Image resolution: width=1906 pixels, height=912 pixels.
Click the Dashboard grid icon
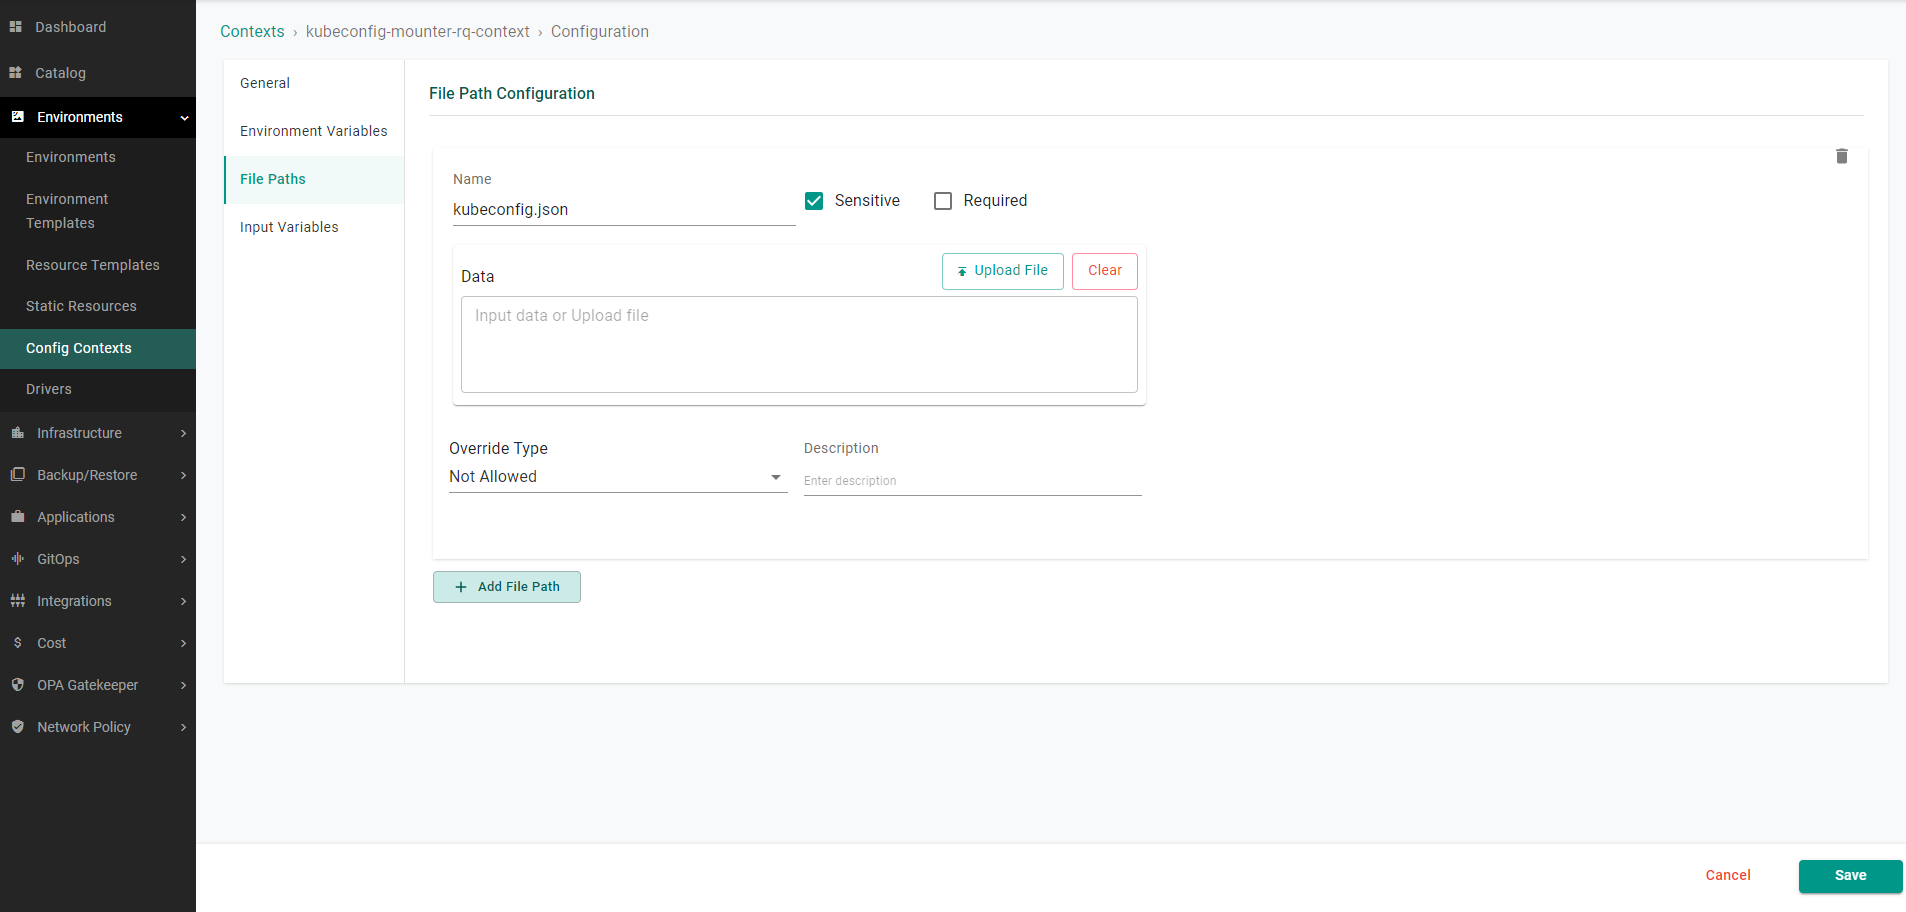pos(16,27)
